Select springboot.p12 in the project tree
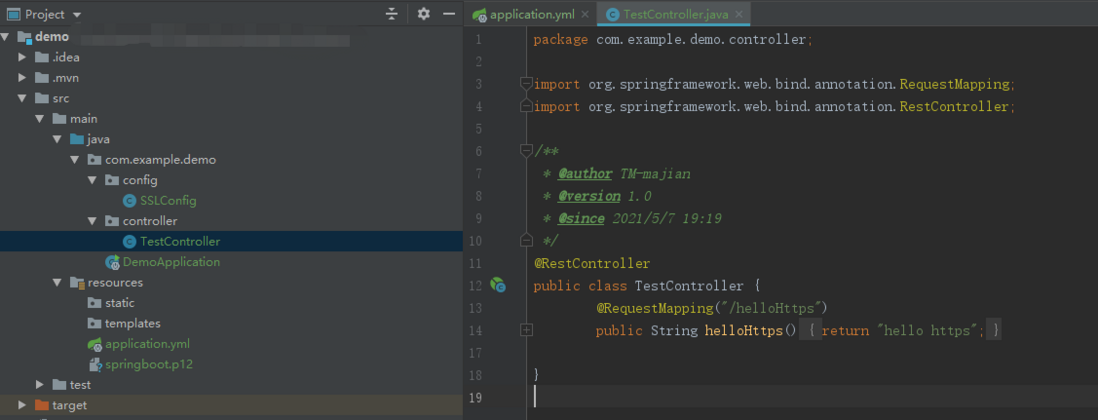1098x420 pixels. [x=149, y=365]
